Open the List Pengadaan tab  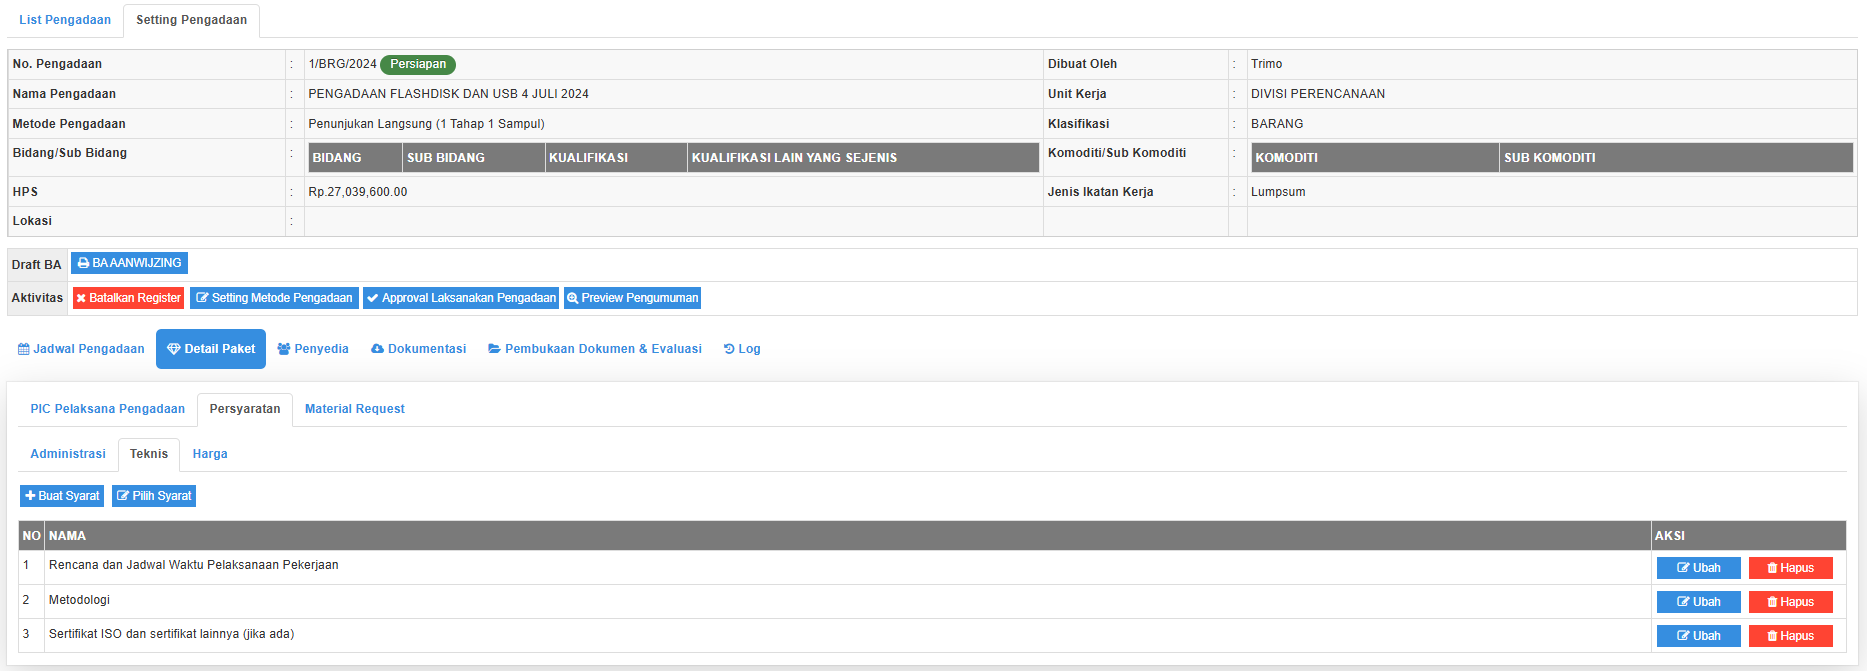point(65,20)
